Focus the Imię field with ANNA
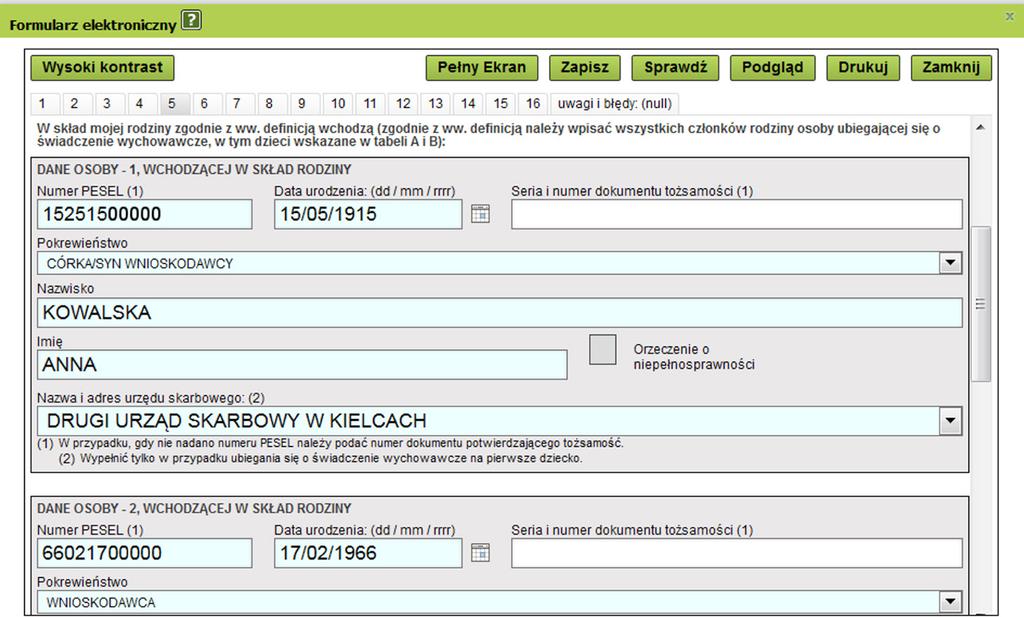Image resolution: width=1024 pixels, height=617 pixels. point(302,364)
